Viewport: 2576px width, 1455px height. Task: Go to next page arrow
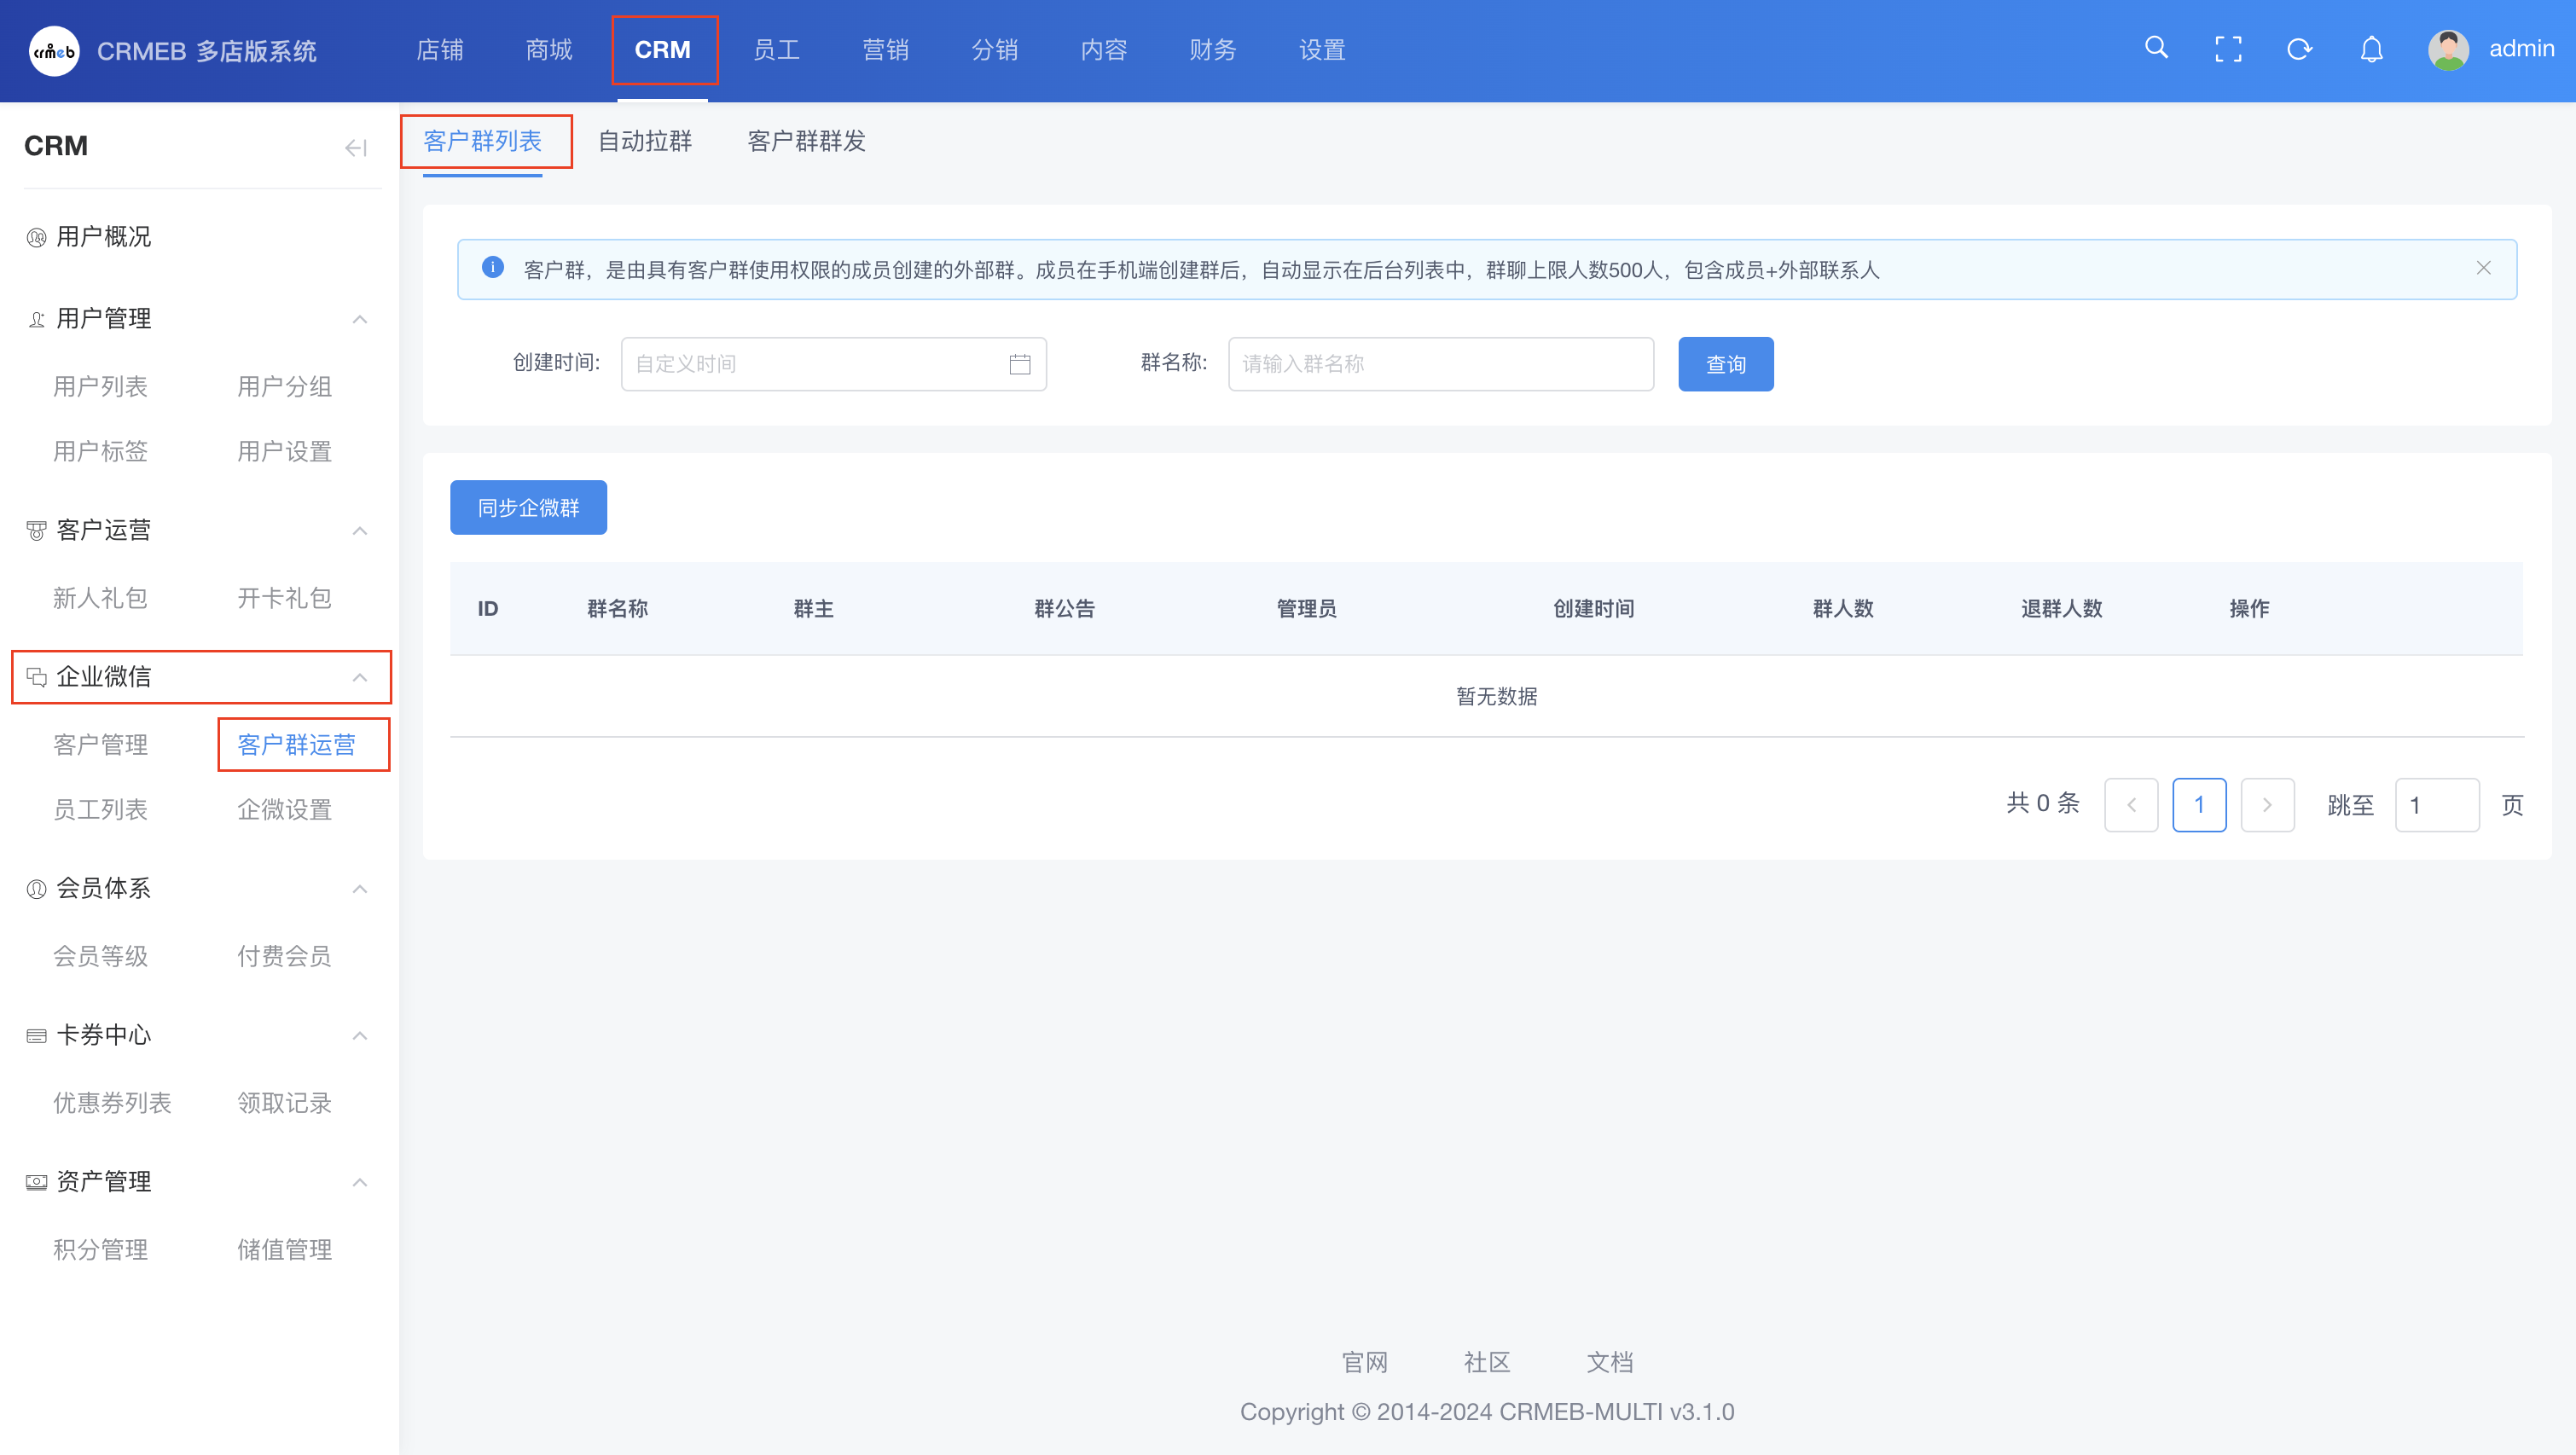pos(2267,805)
